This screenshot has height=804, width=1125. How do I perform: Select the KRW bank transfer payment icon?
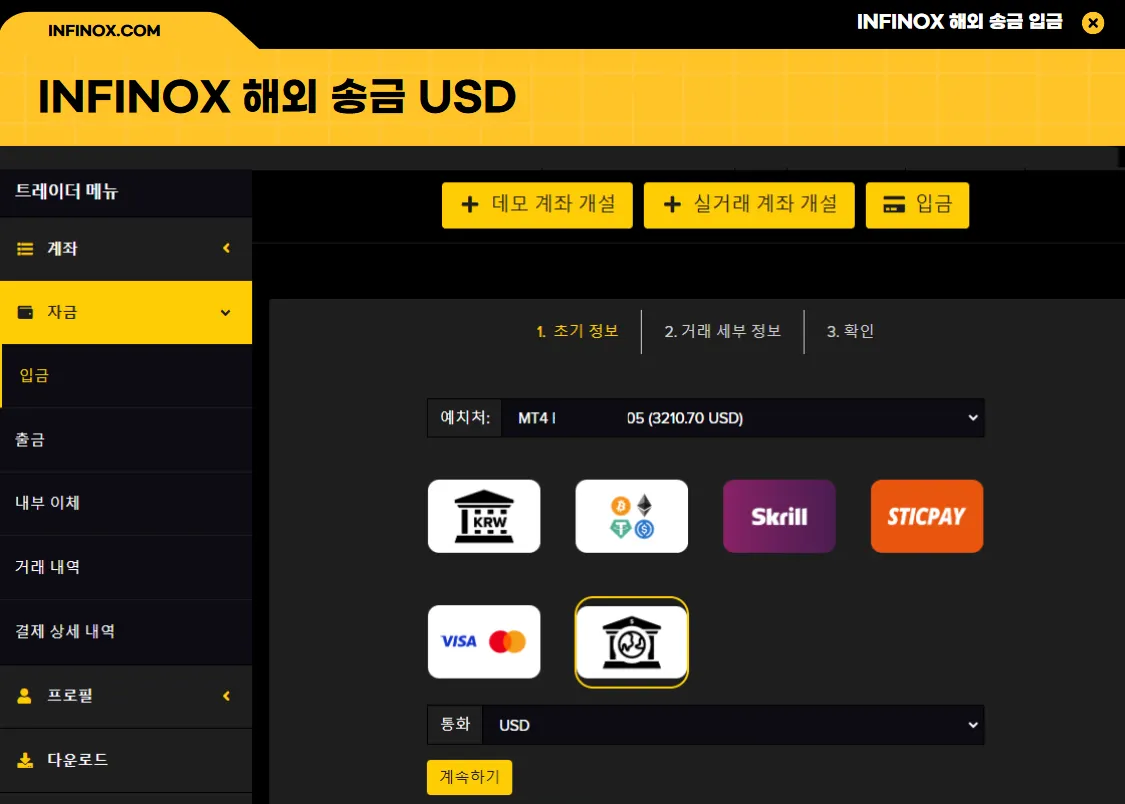[x=484, y=516]
